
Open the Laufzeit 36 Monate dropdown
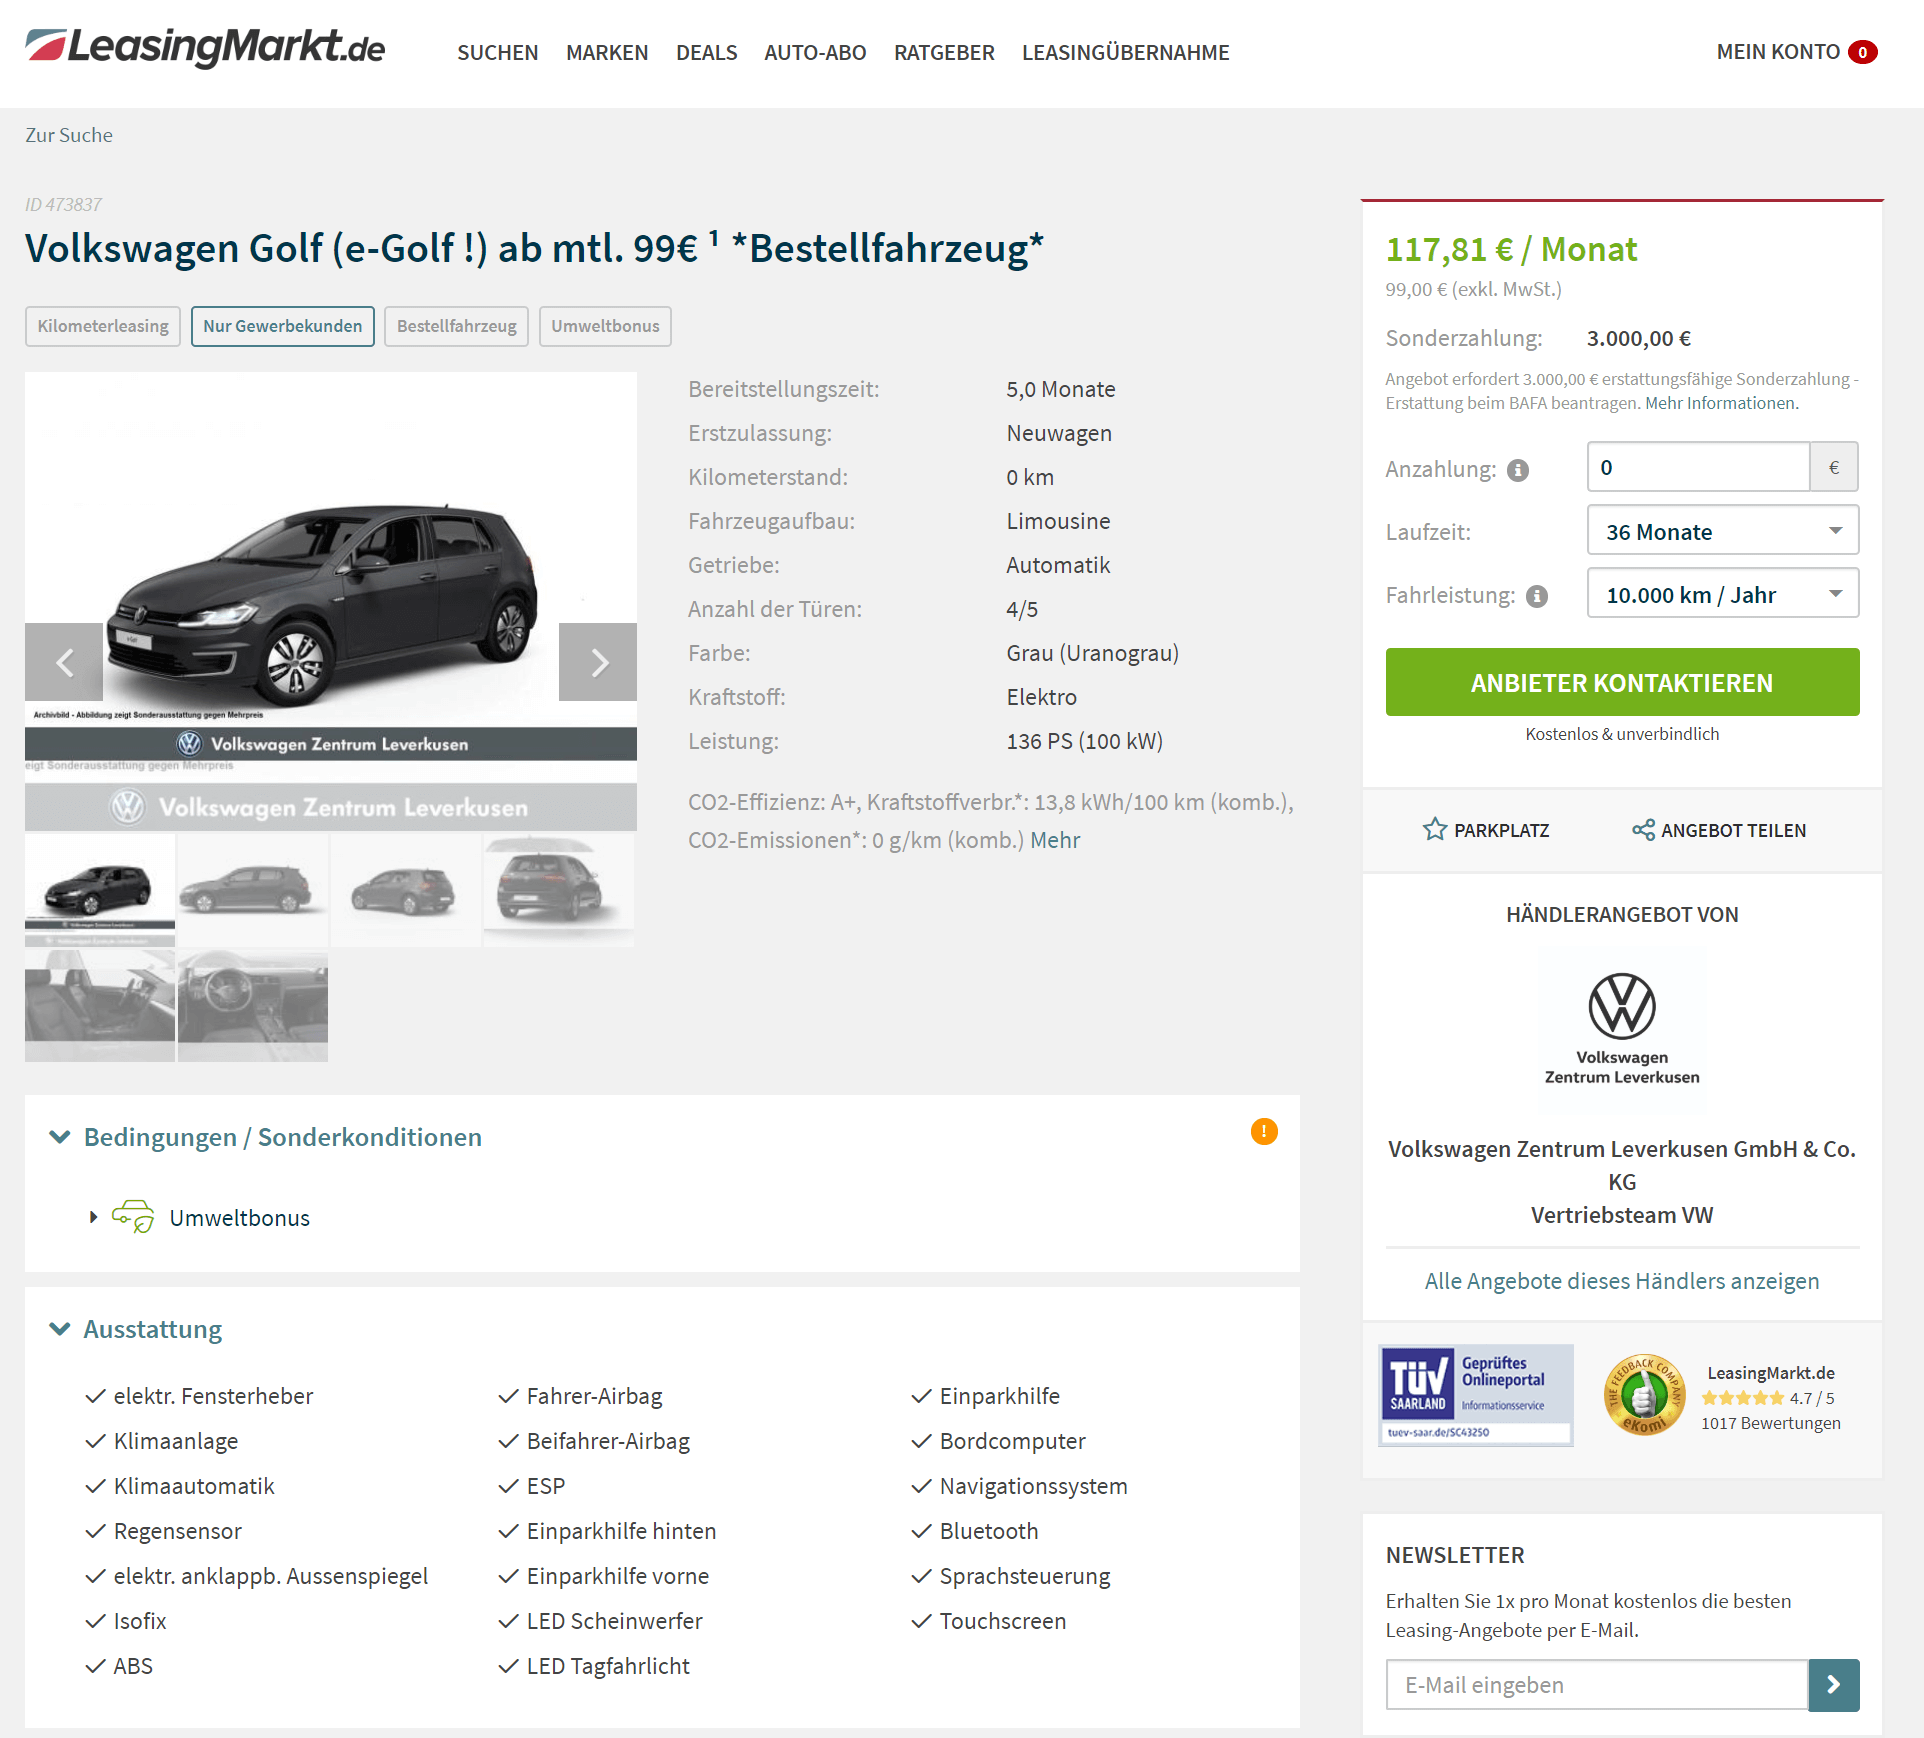(x=1722, y=531)
